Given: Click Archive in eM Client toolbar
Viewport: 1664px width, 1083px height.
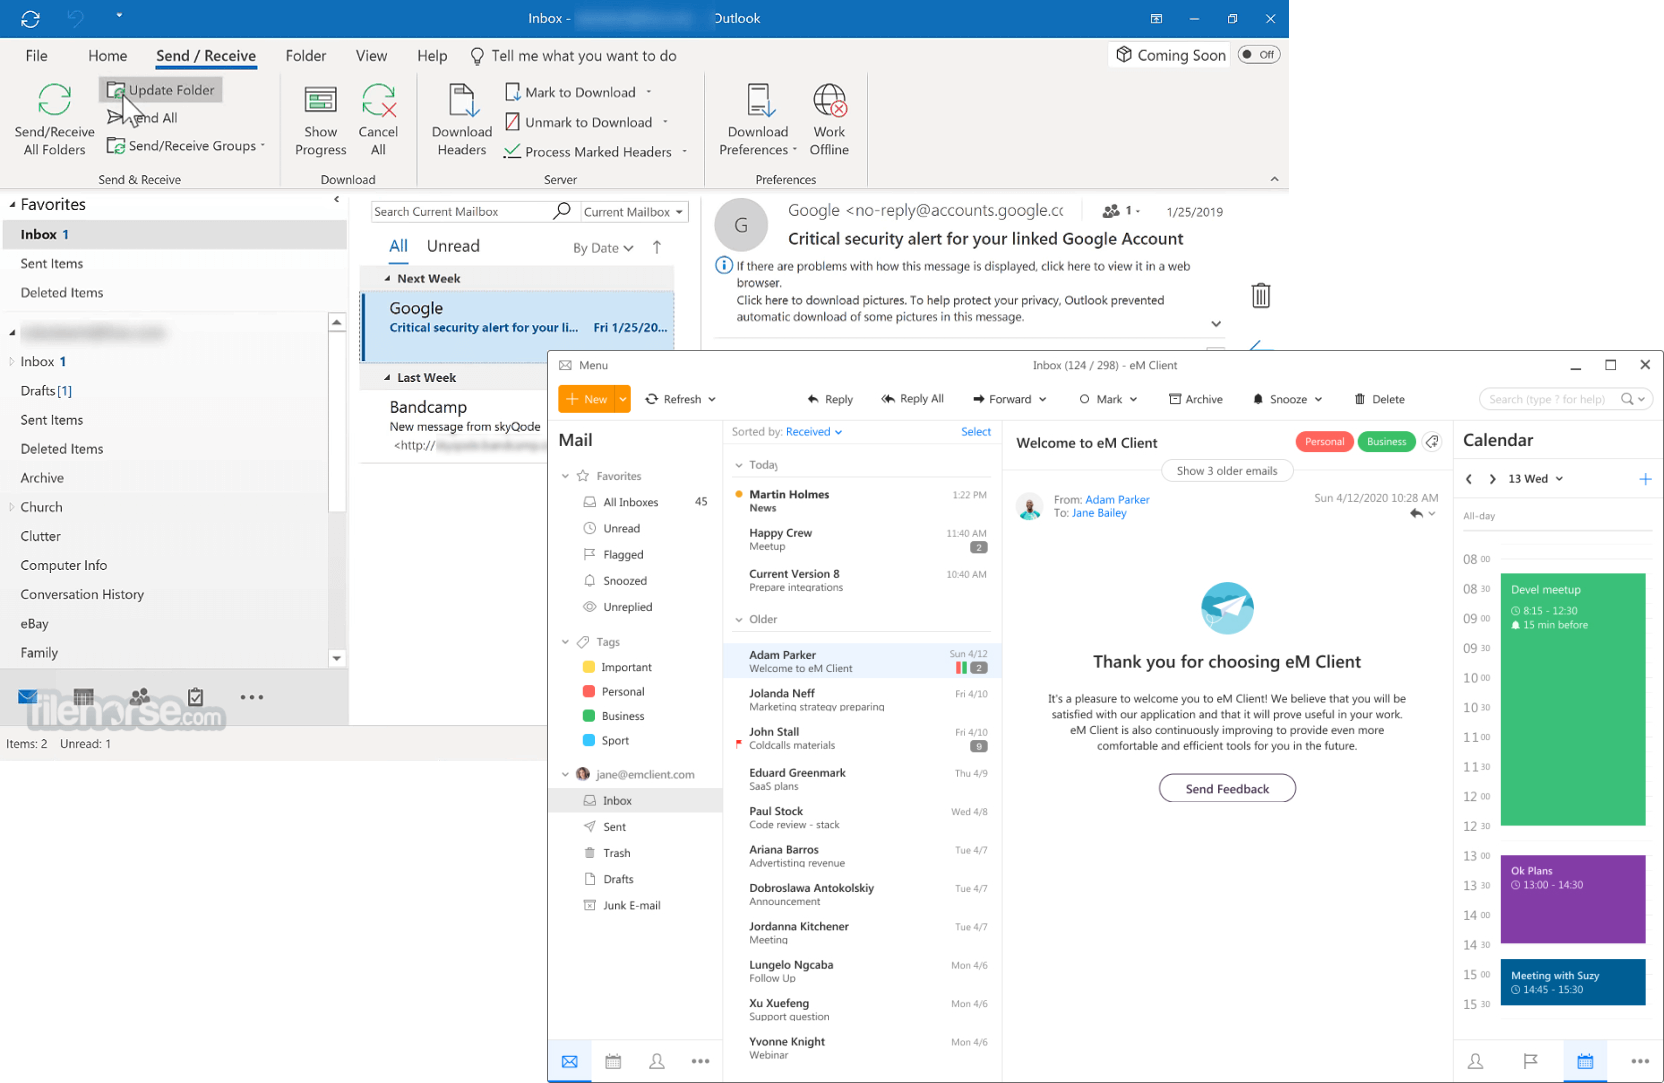Looking at the screenshot, I should (x=1196, y=399).
